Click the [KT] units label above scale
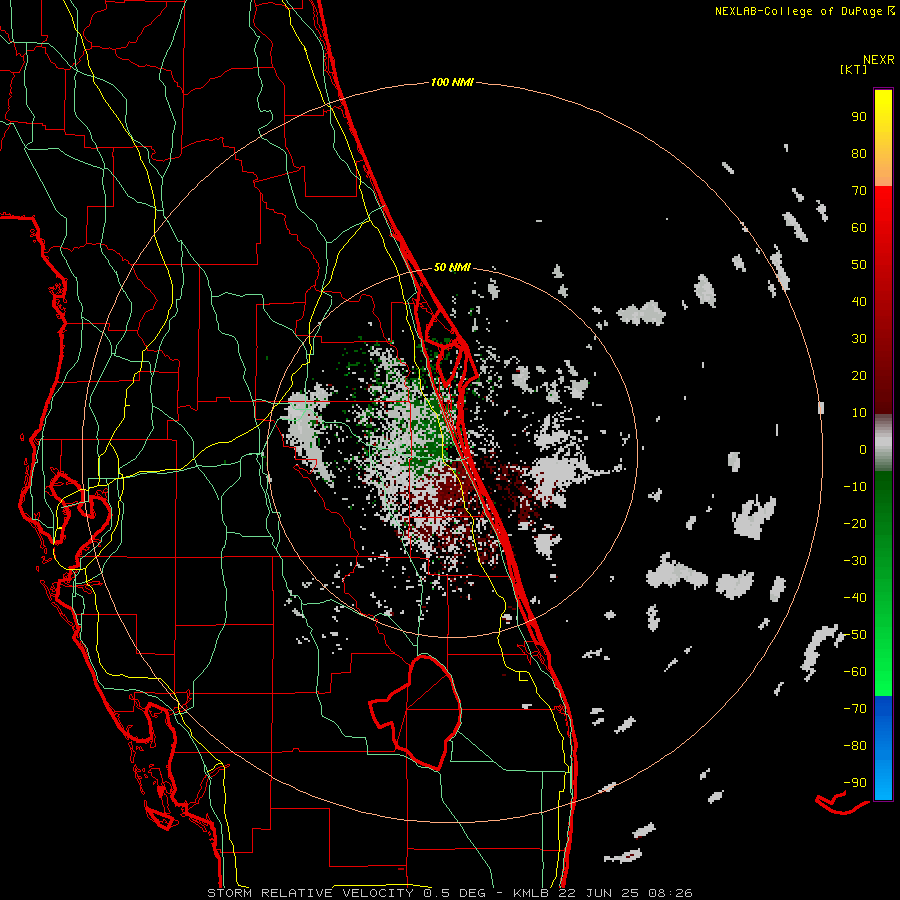This screenshot has height=900, width=900. (853, 69)
